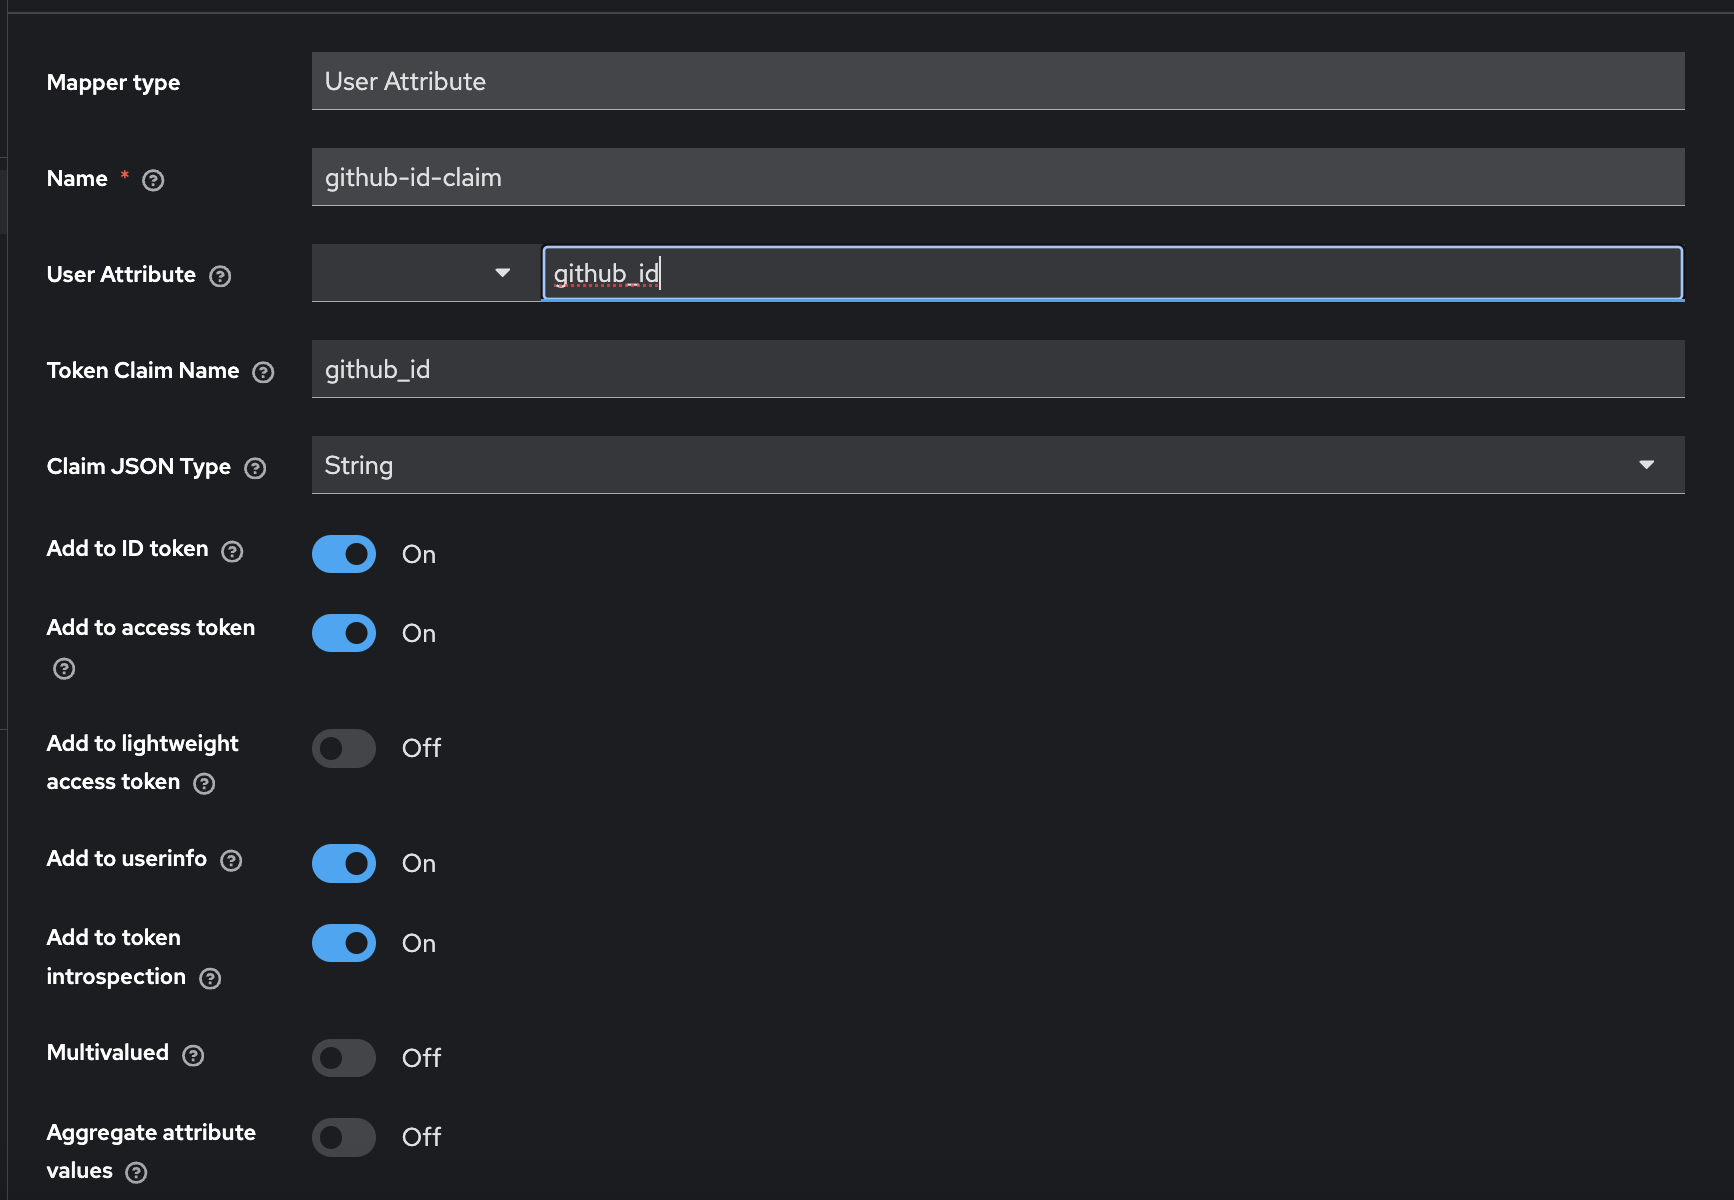Click Aggregate attribute values help icon
Image resolution: width=1734 pixels, height=1200 pixels.
coord(136,1172)
